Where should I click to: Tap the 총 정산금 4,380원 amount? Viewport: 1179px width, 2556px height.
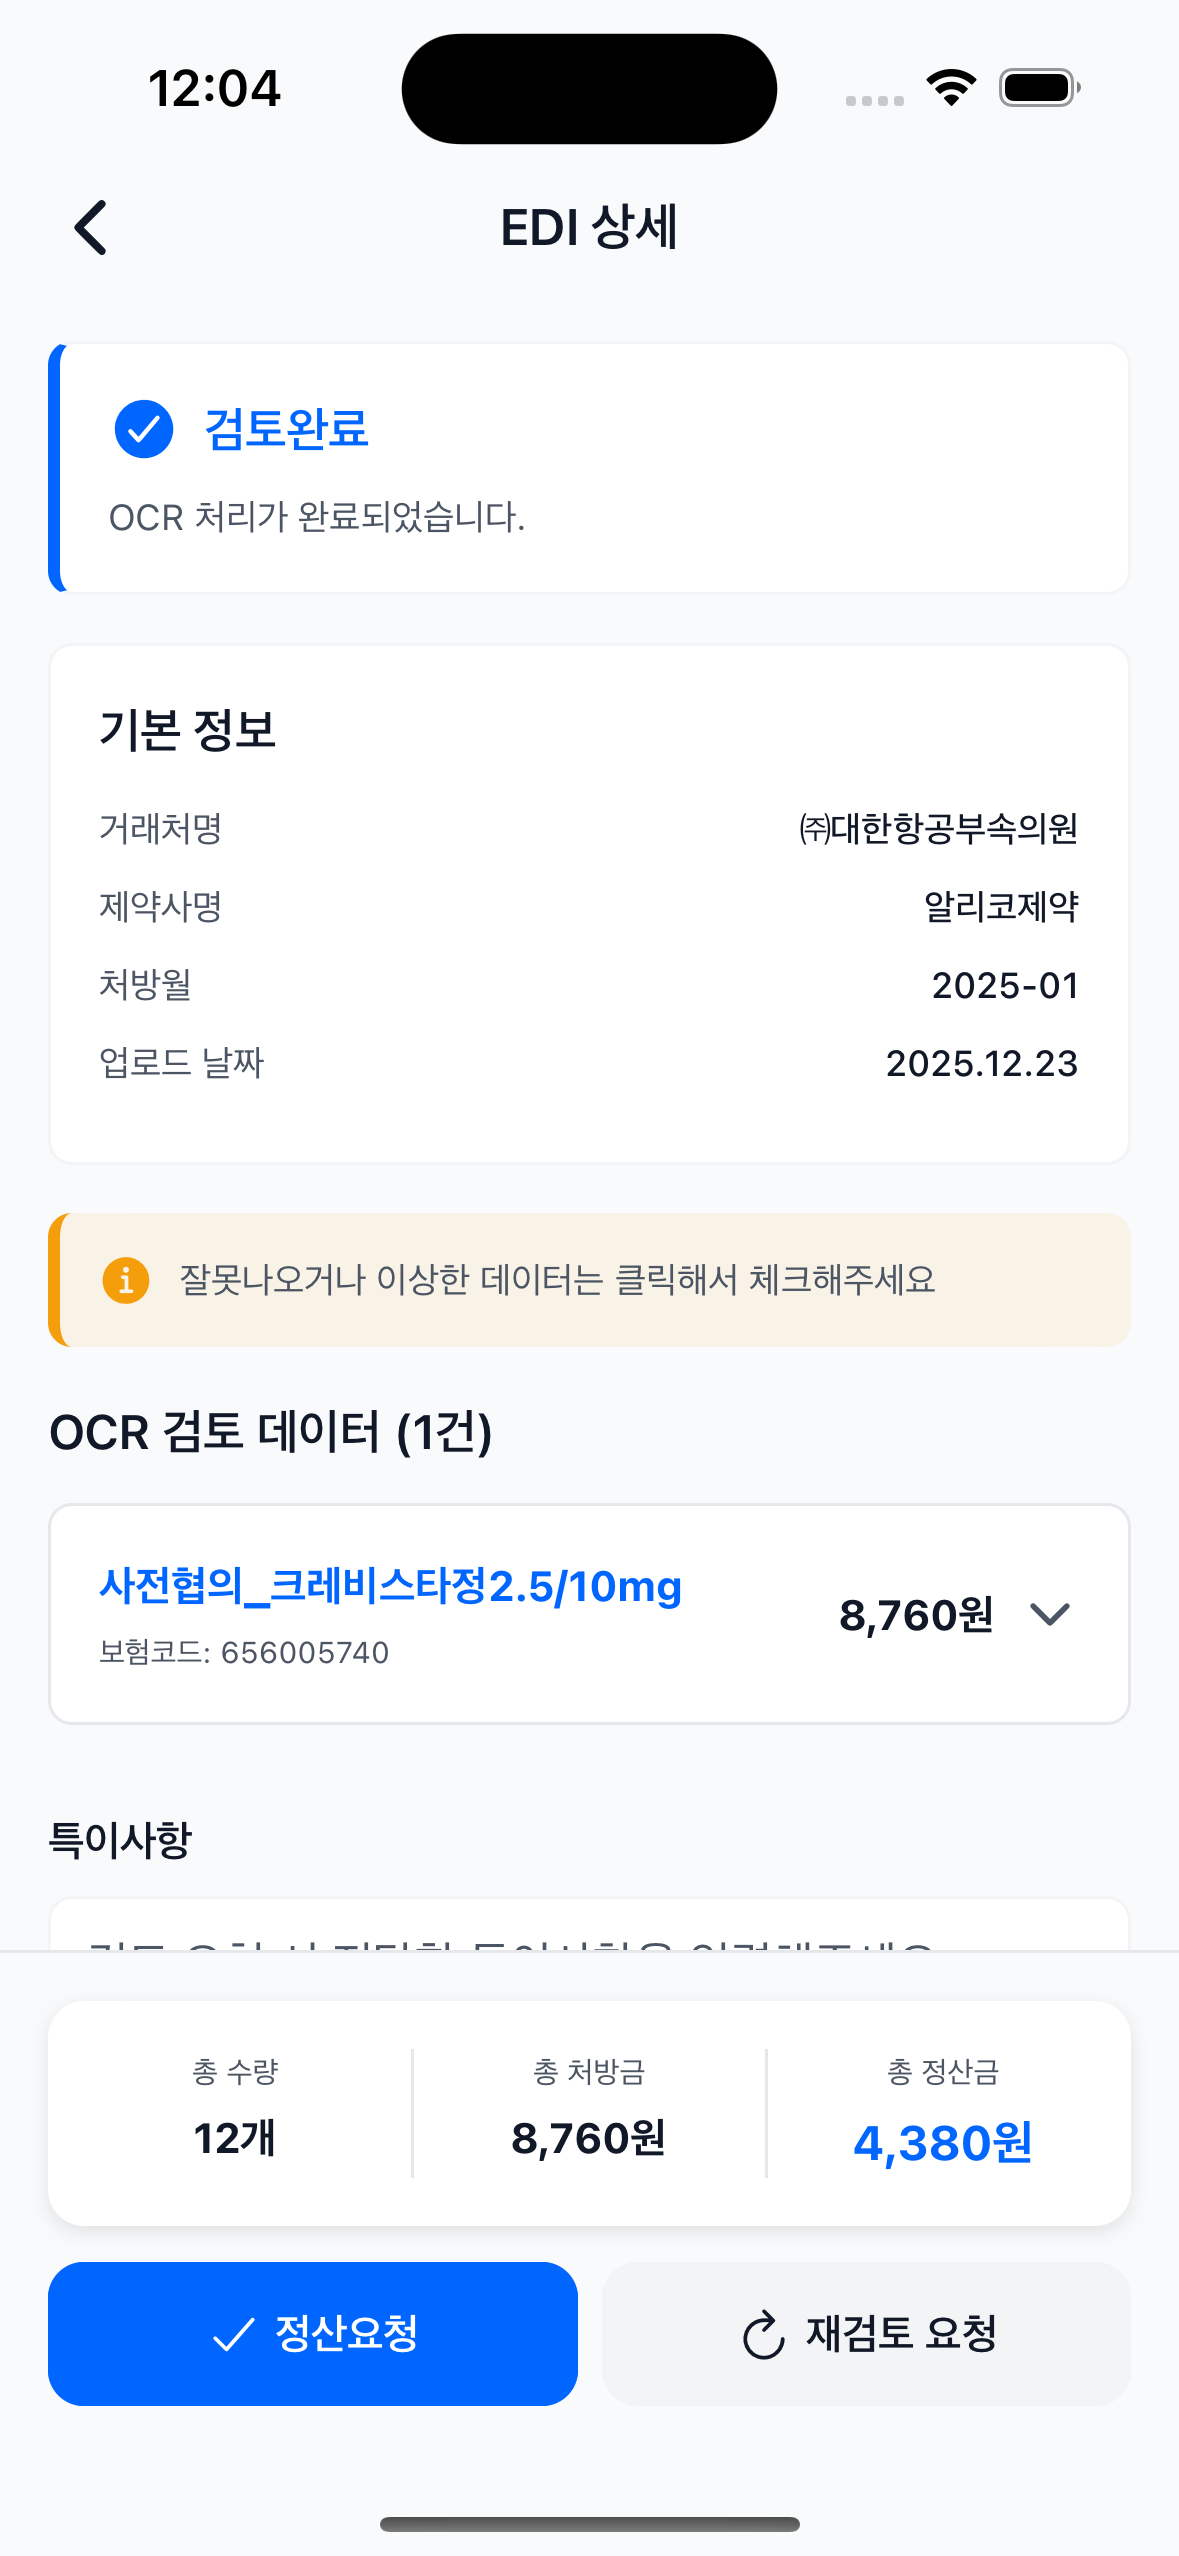[942, 2143]
